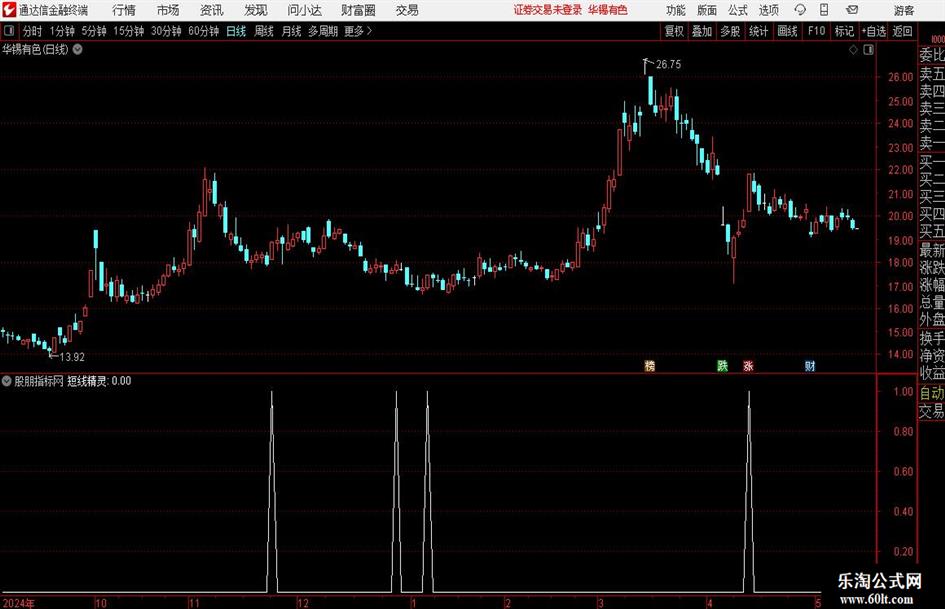Viewport: 945px width, 609px height.
Task: Open the 行情 menu
Action: click(x=124, y=10)
